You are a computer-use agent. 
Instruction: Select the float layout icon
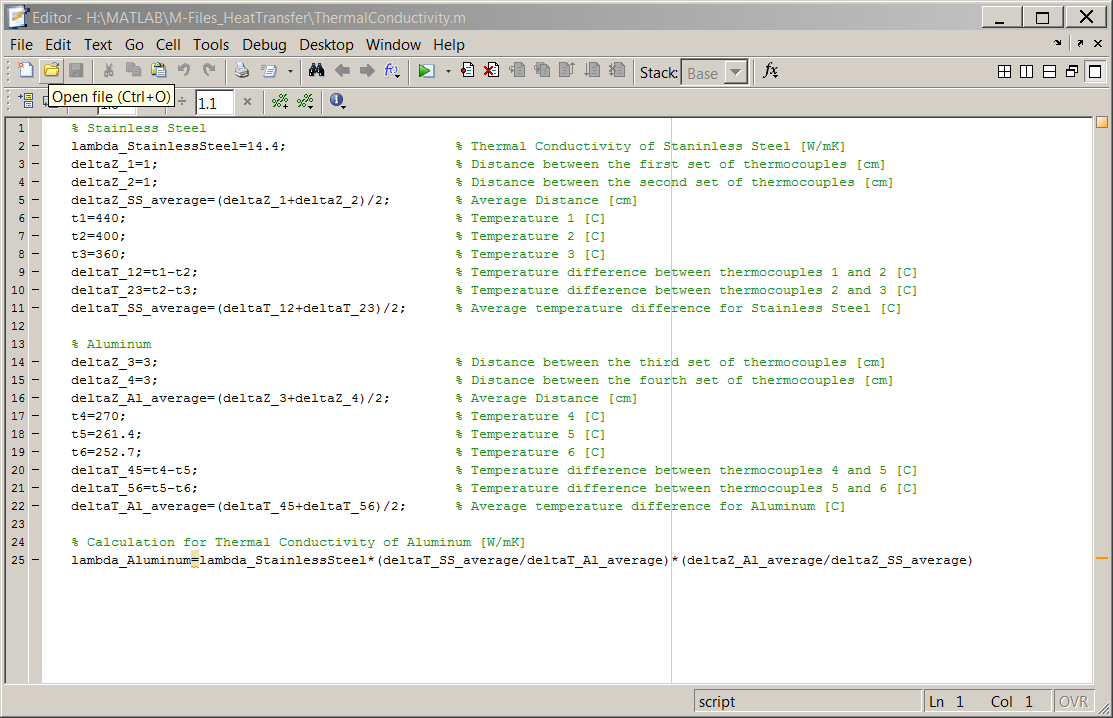(1072, 72)
